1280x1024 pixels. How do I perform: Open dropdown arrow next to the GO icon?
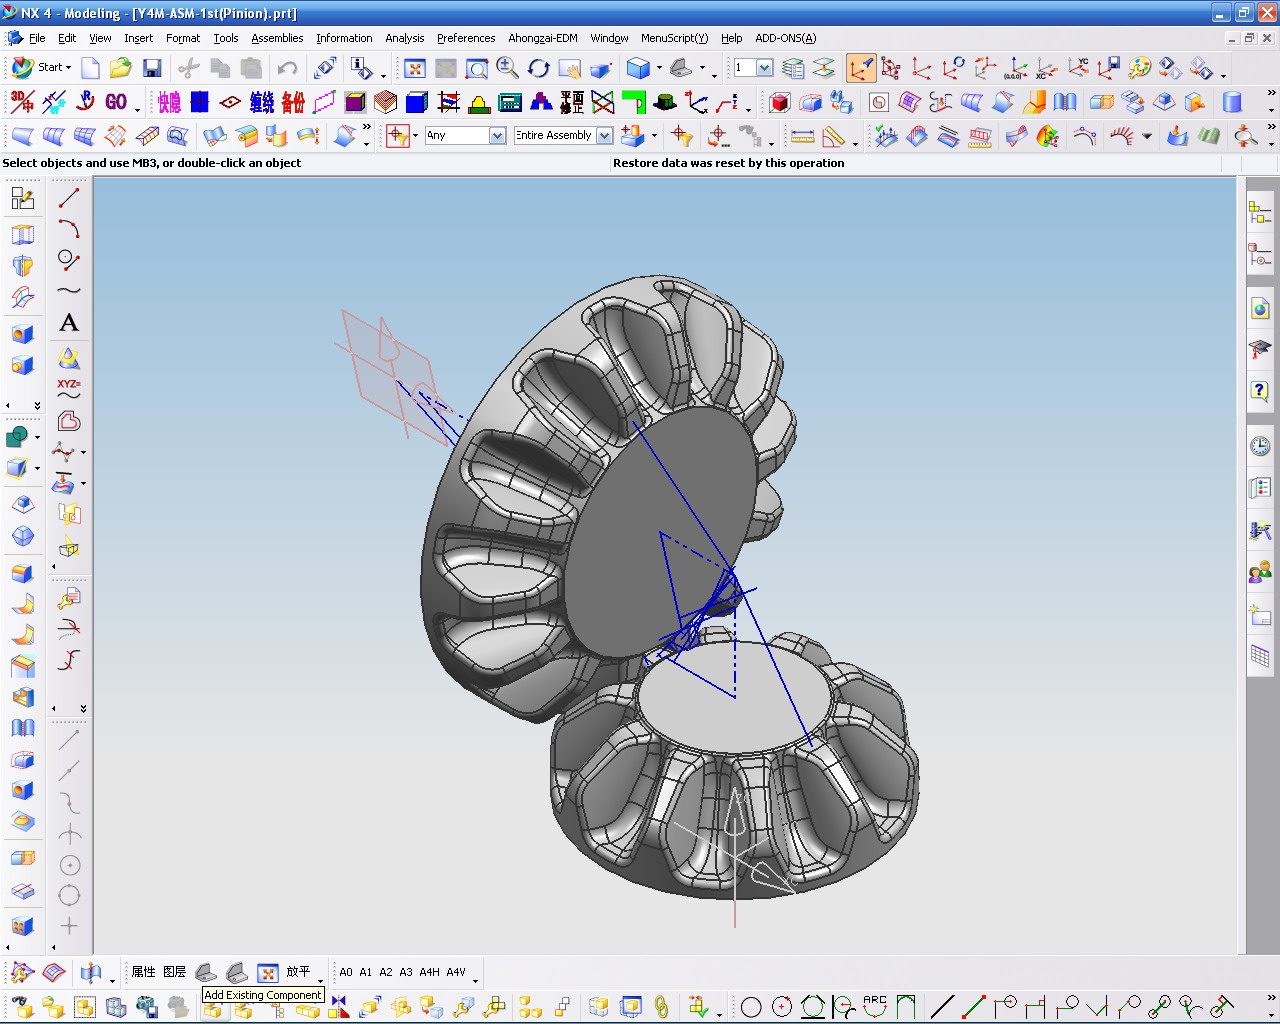click(137, 108)
